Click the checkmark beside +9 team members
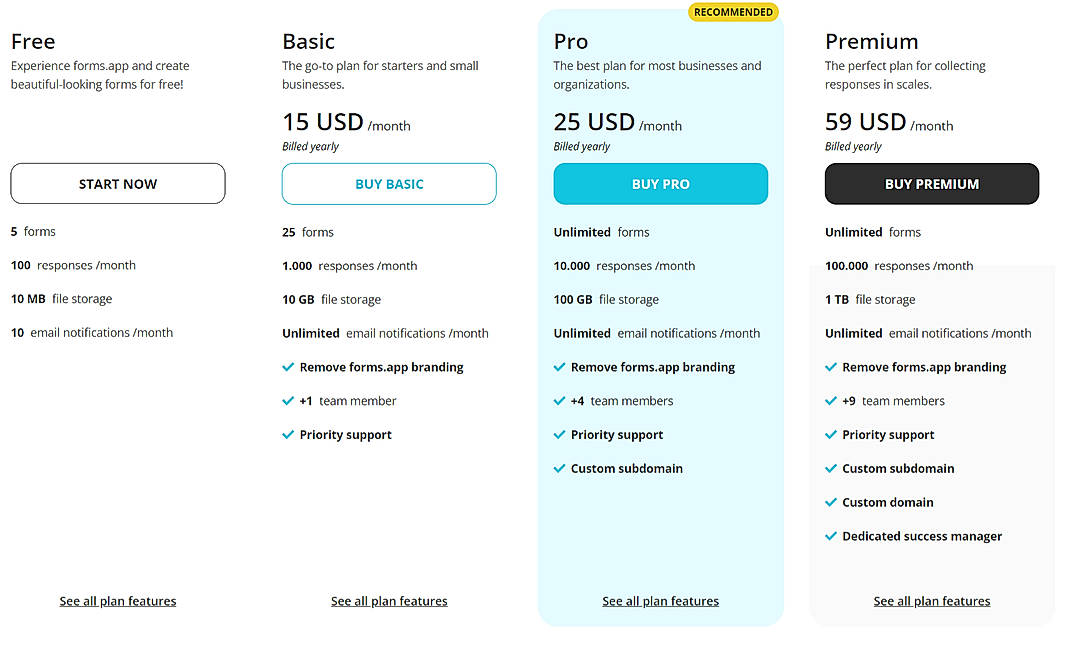The width and height of the screenshot is (1070, 648). [831, 400]
